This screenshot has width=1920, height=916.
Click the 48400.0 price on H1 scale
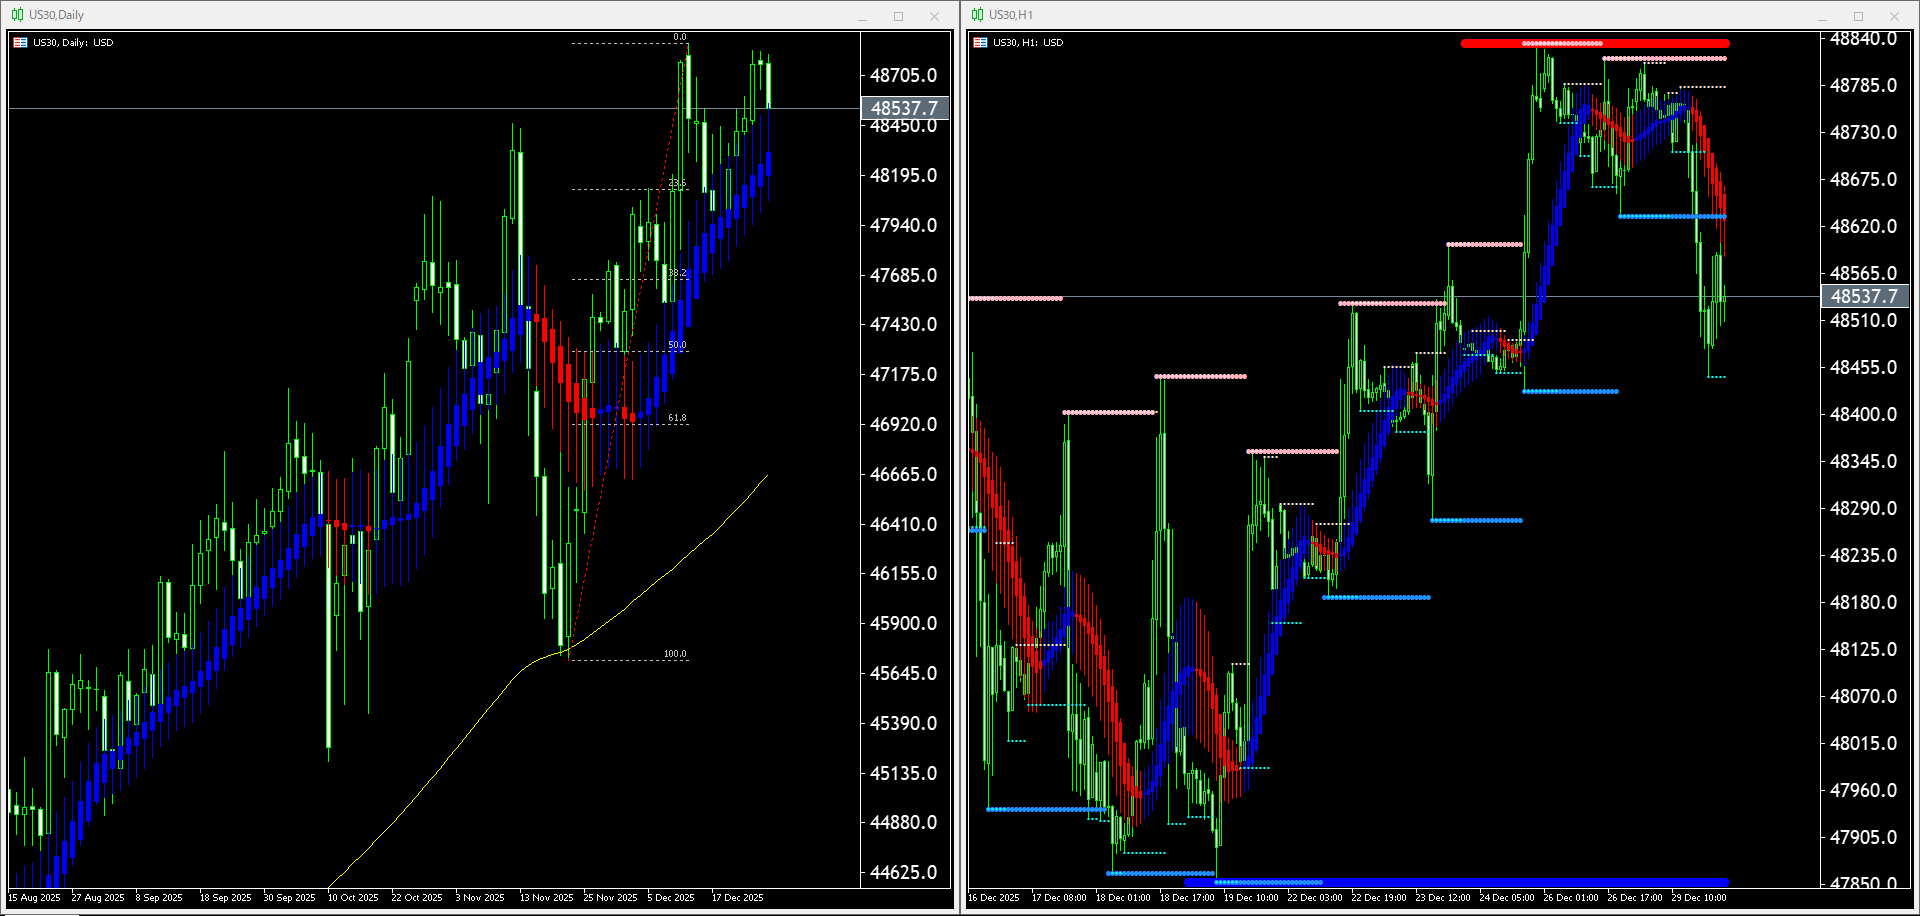tap(1864, 415)
